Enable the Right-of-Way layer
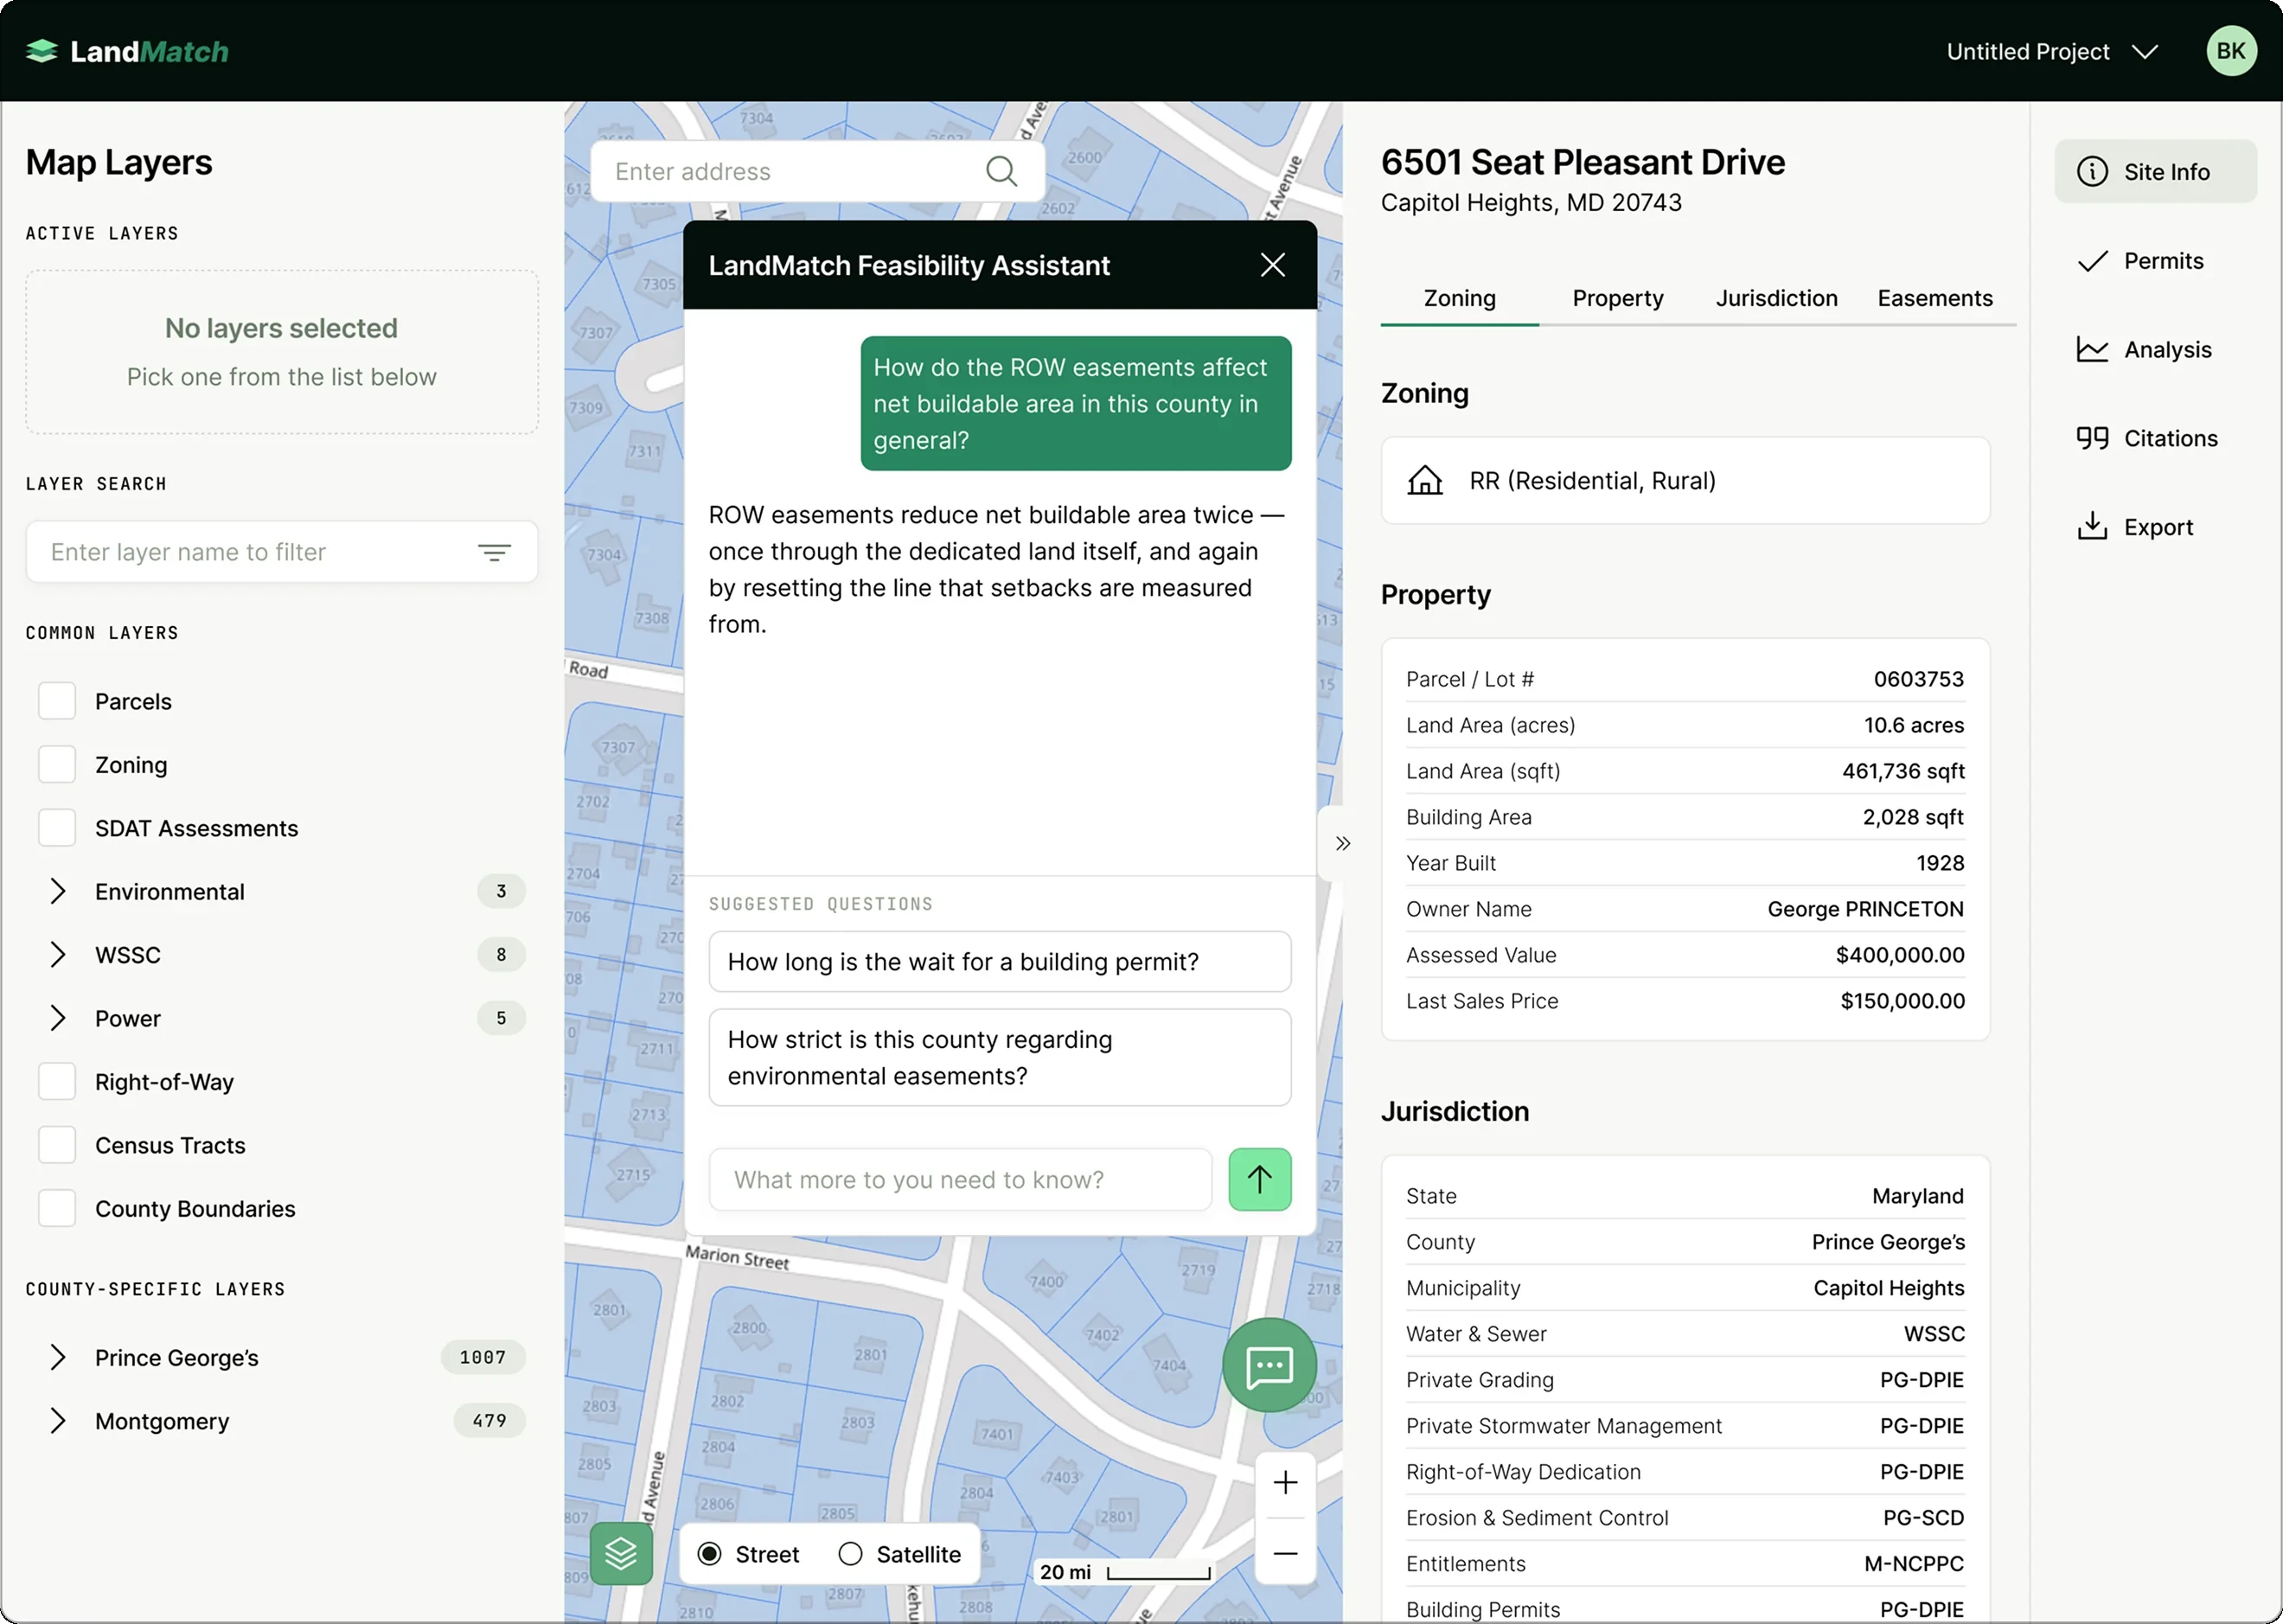Image resolution: width=2283 pixels, height=1624 pixels. [x=57, y=1082]
